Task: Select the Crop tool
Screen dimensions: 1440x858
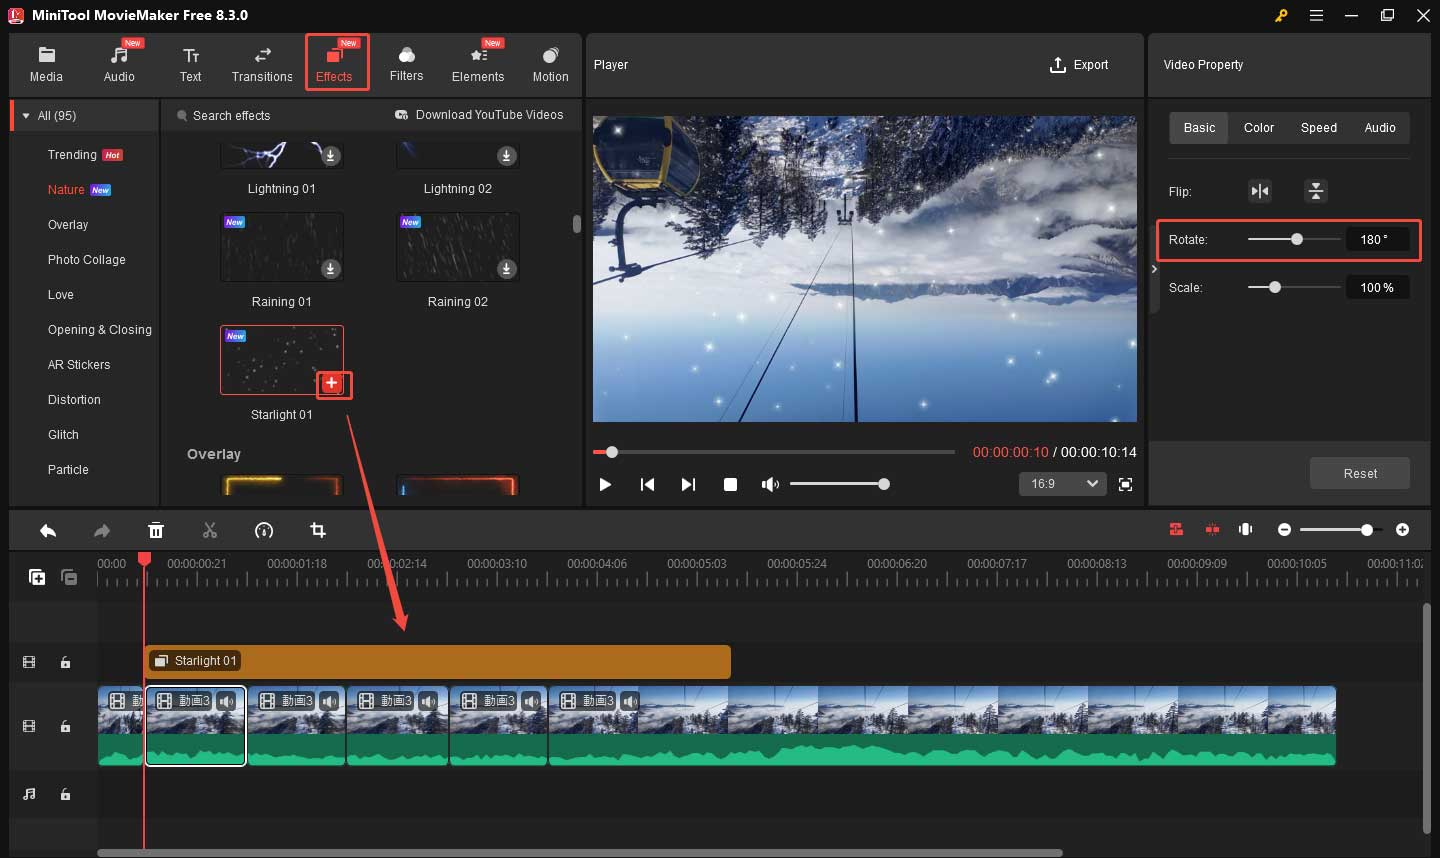Action: (318, 530)
